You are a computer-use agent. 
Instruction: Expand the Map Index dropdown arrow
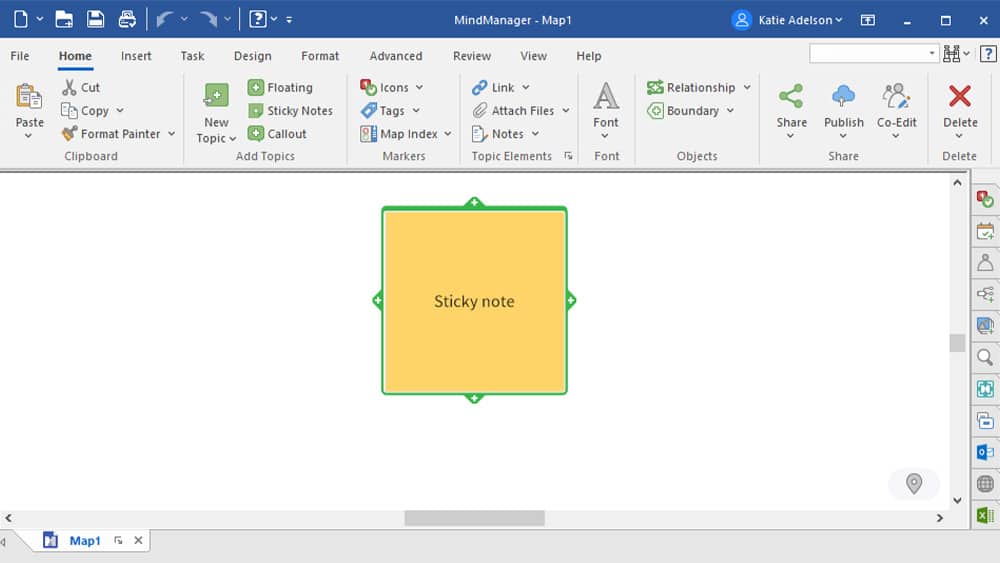click(x=448, y=134)
